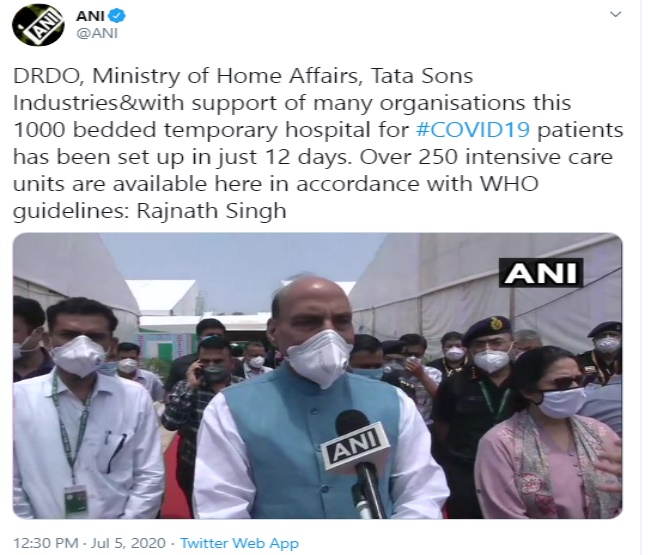This screenshot has width=650, height=555.
Task: Click the ANI watermark in the photo
Action: pos(541,273)
